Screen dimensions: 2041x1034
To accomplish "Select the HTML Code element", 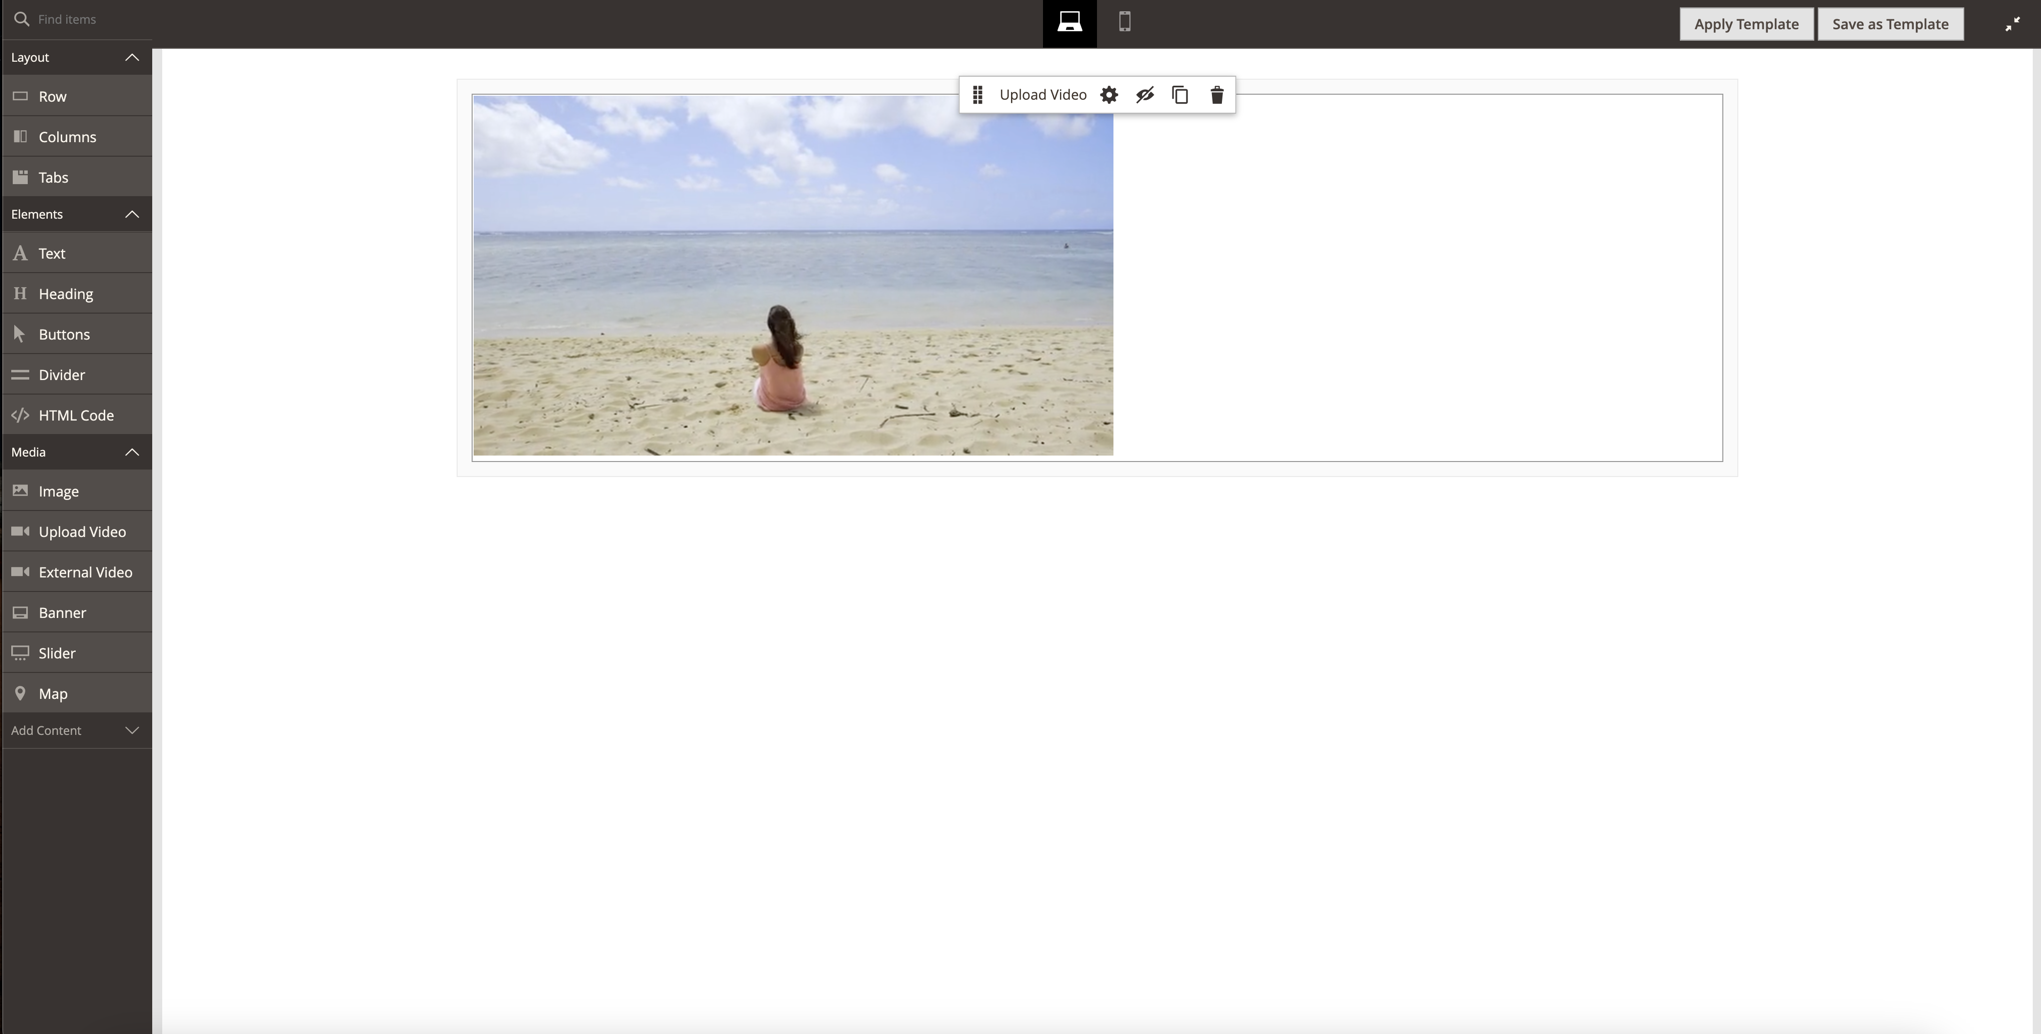I will point(76,415).
